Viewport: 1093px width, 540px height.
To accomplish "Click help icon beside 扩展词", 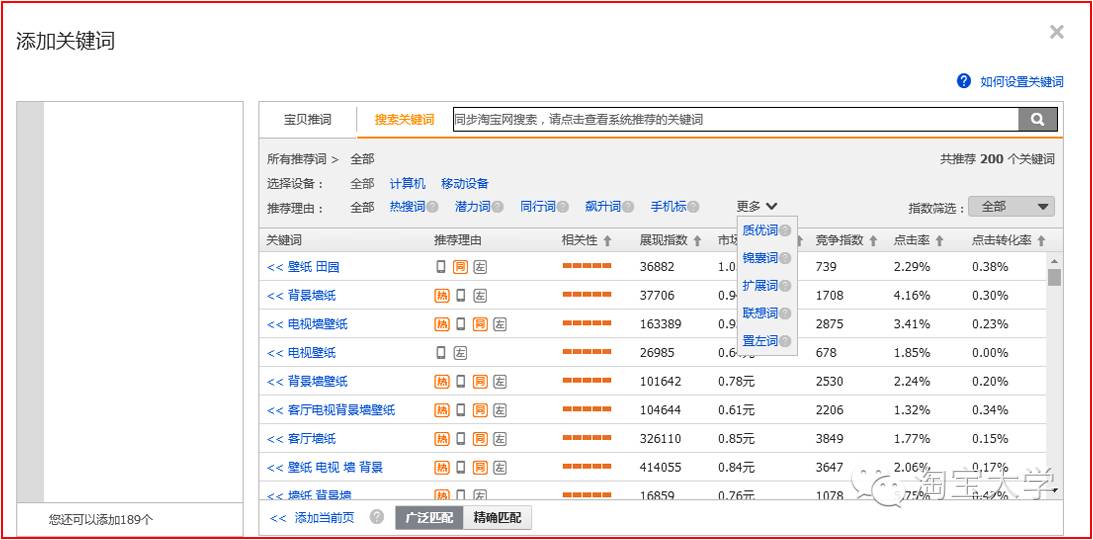I will pos(786,286).
